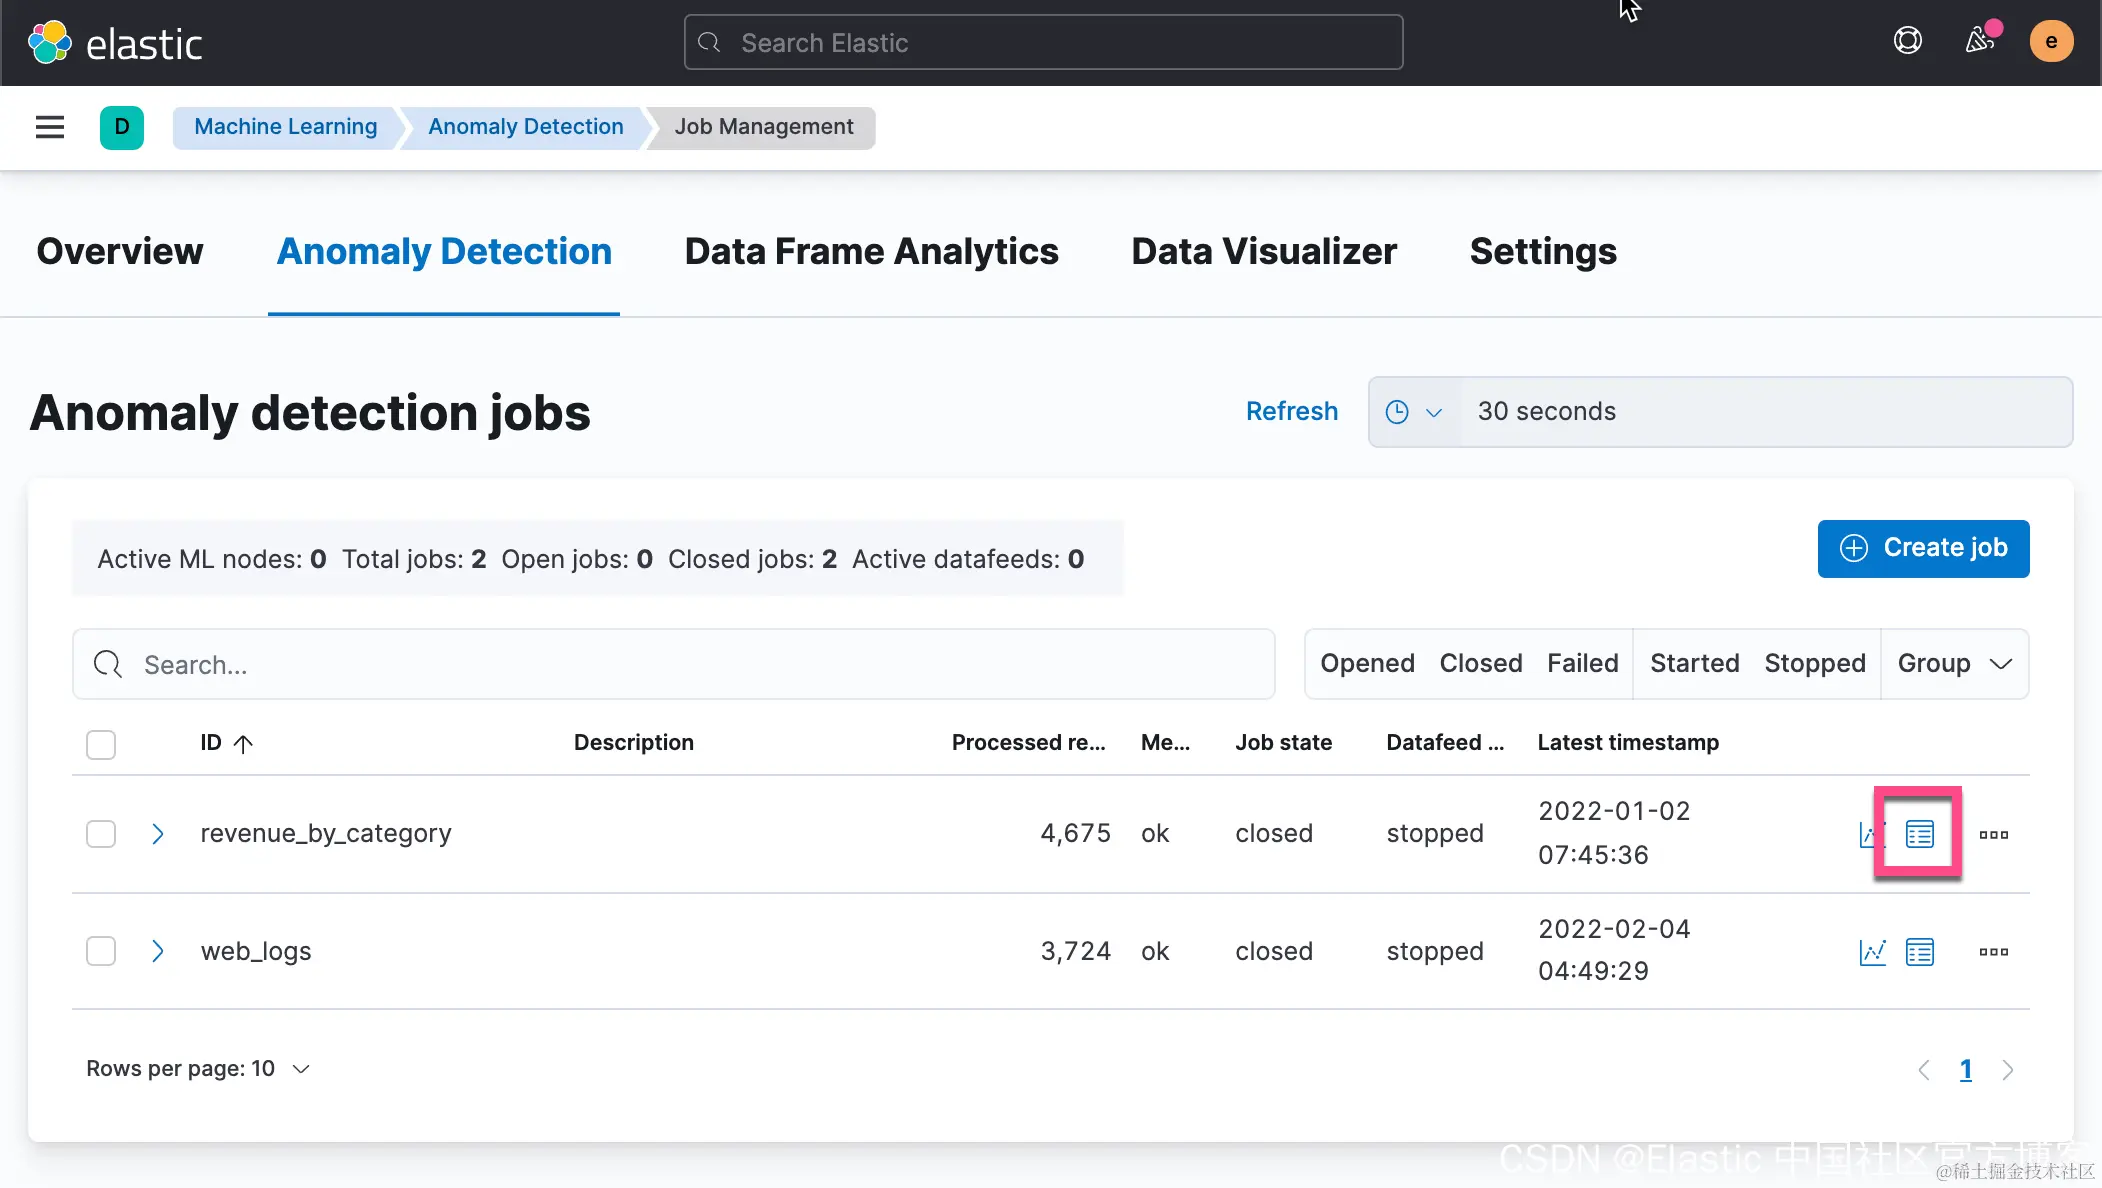Screen dimensions: 2102x1188
Task: Open actions menu for revenue_by_category
Action: (x=1993, y=834)
